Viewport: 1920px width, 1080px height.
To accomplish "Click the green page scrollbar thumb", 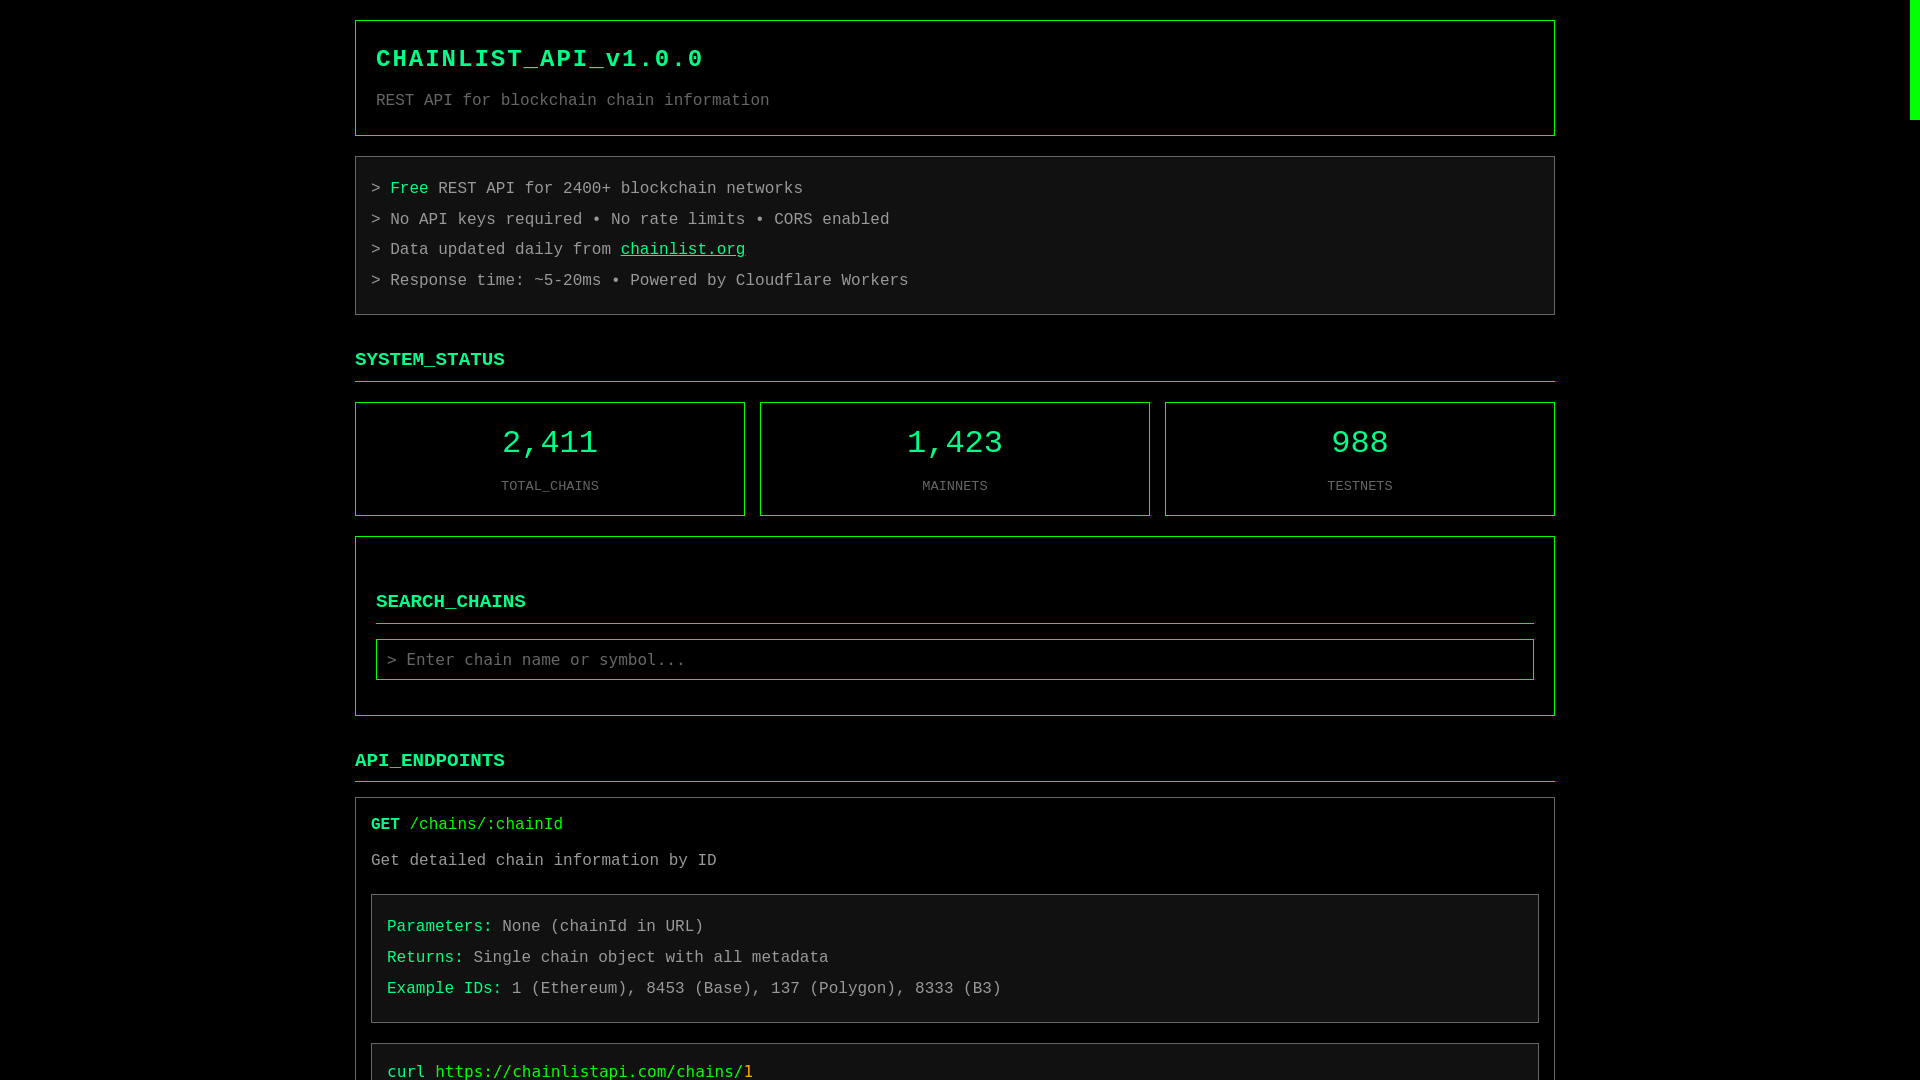I will point(1915,60).
